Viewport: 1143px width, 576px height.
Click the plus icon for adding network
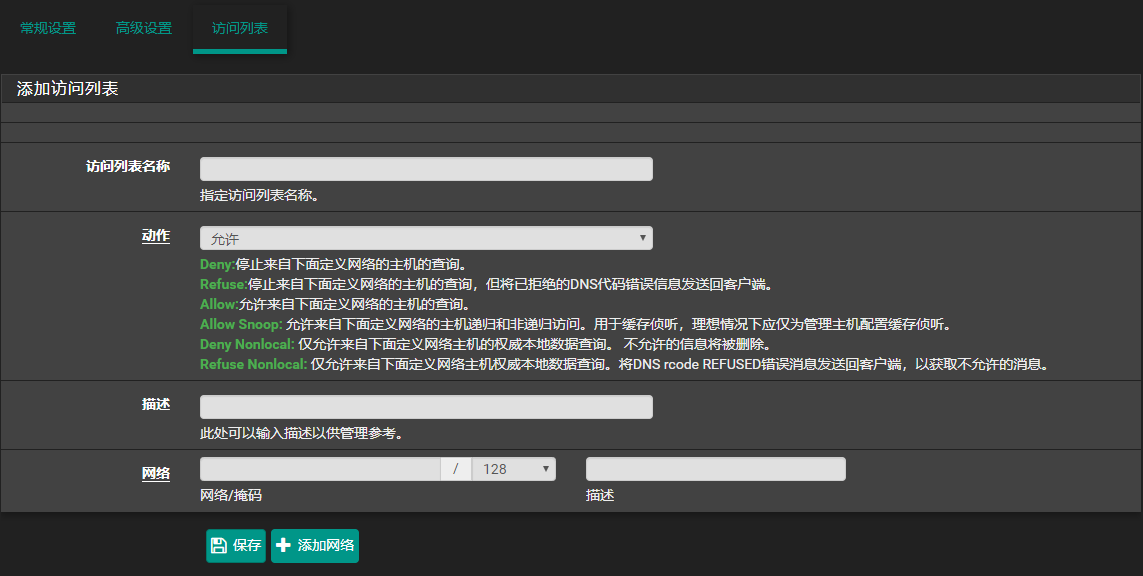coord(284,546)
